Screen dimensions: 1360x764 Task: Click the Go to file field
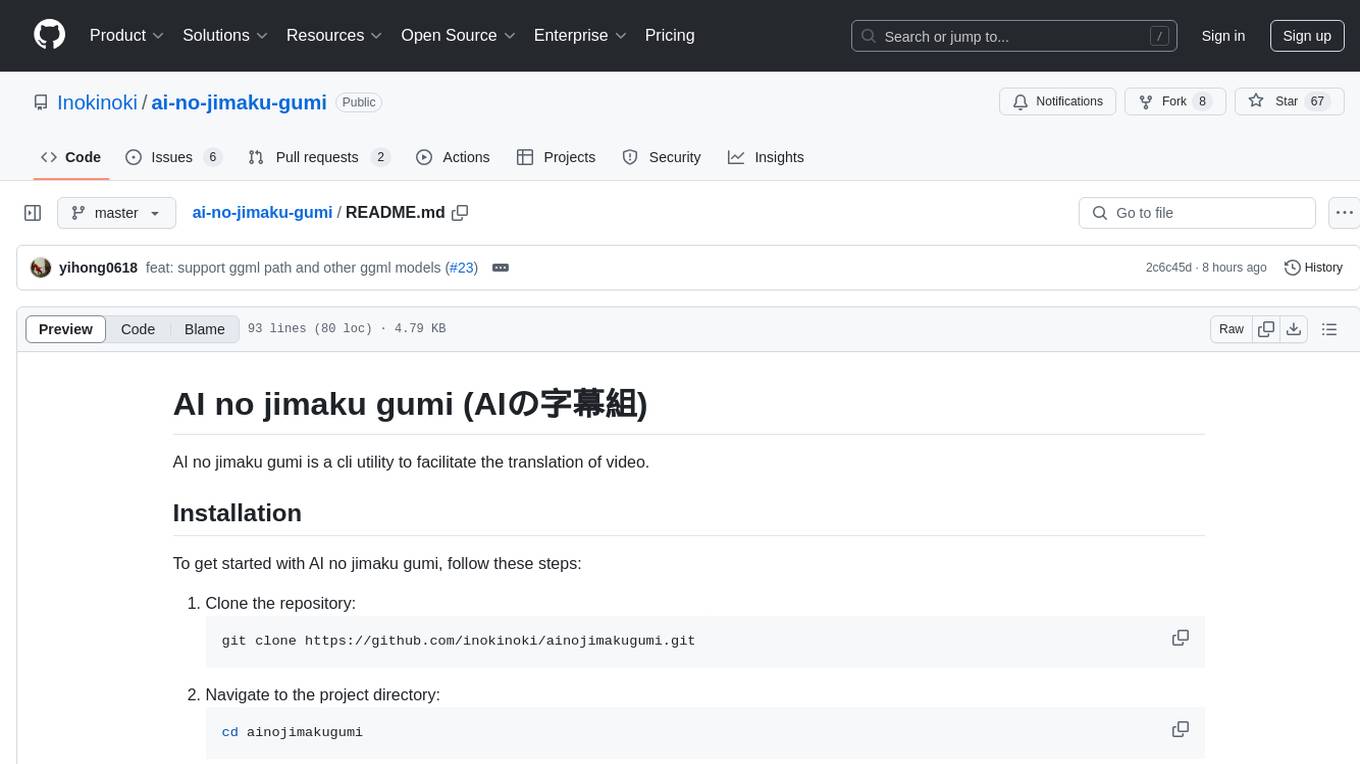(x=1197, y=213)
